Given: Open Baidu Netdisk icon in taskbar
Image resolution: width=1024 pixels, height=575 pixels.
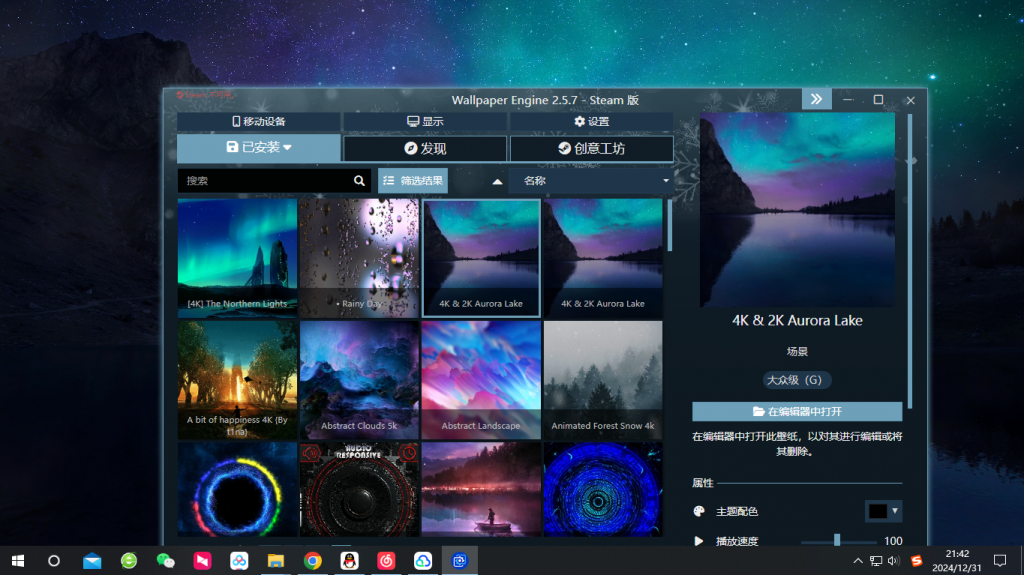Looking at the screenshot, I should [239, 561].
